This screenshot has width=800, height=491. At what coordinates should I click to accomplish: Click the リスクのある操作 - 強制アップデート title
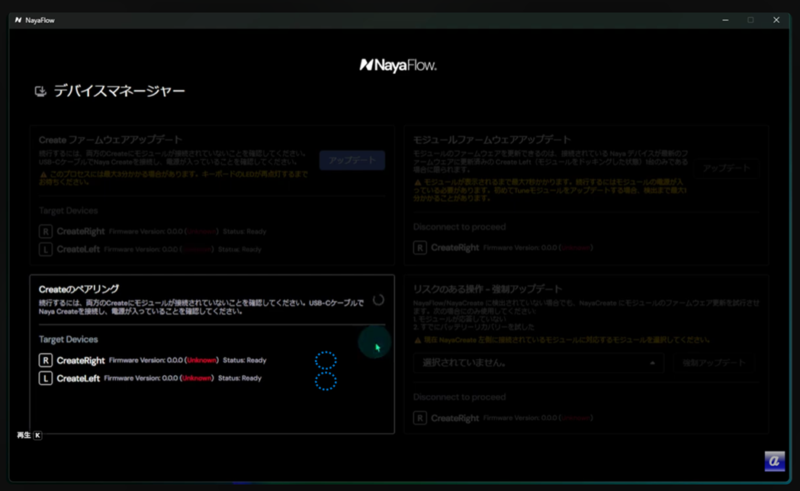[488, 289]
